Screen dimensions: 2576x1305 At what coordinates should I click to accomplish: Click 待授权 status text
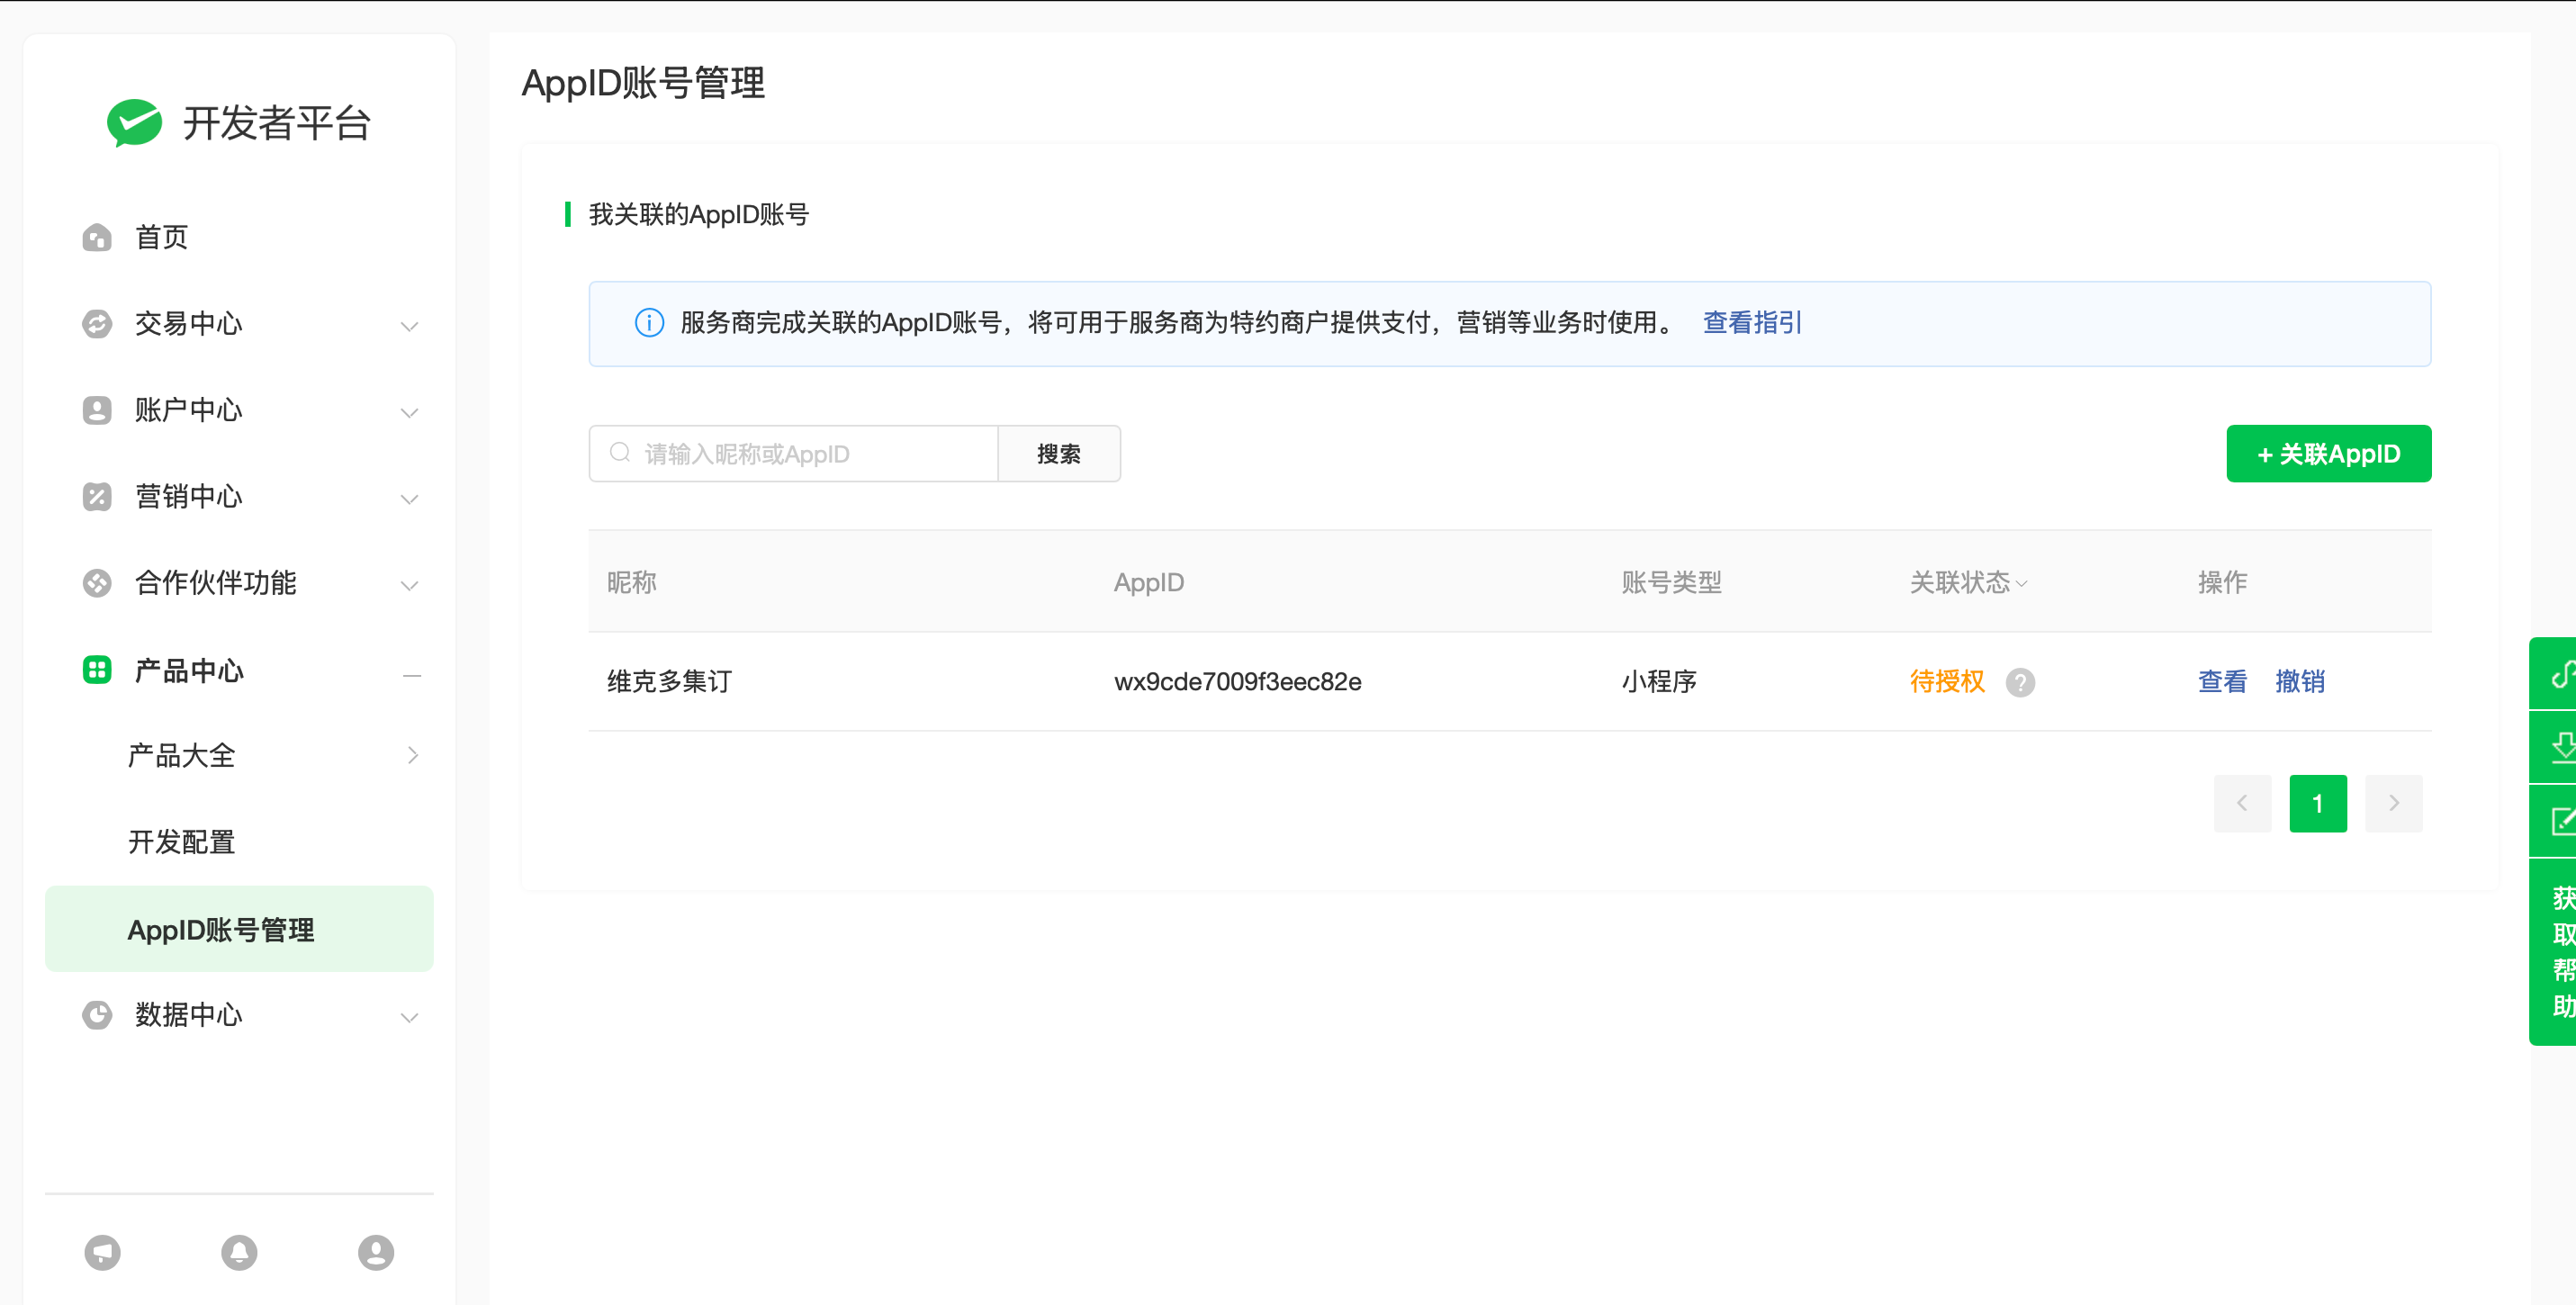[x=1946, y=681]
